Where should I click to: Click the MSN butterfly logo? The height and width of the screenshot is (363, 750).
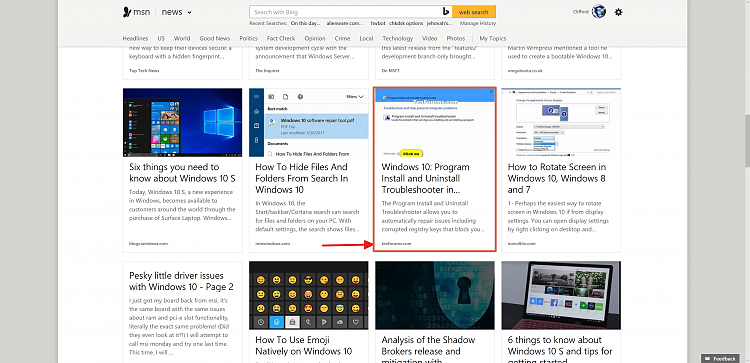(127, 12)
